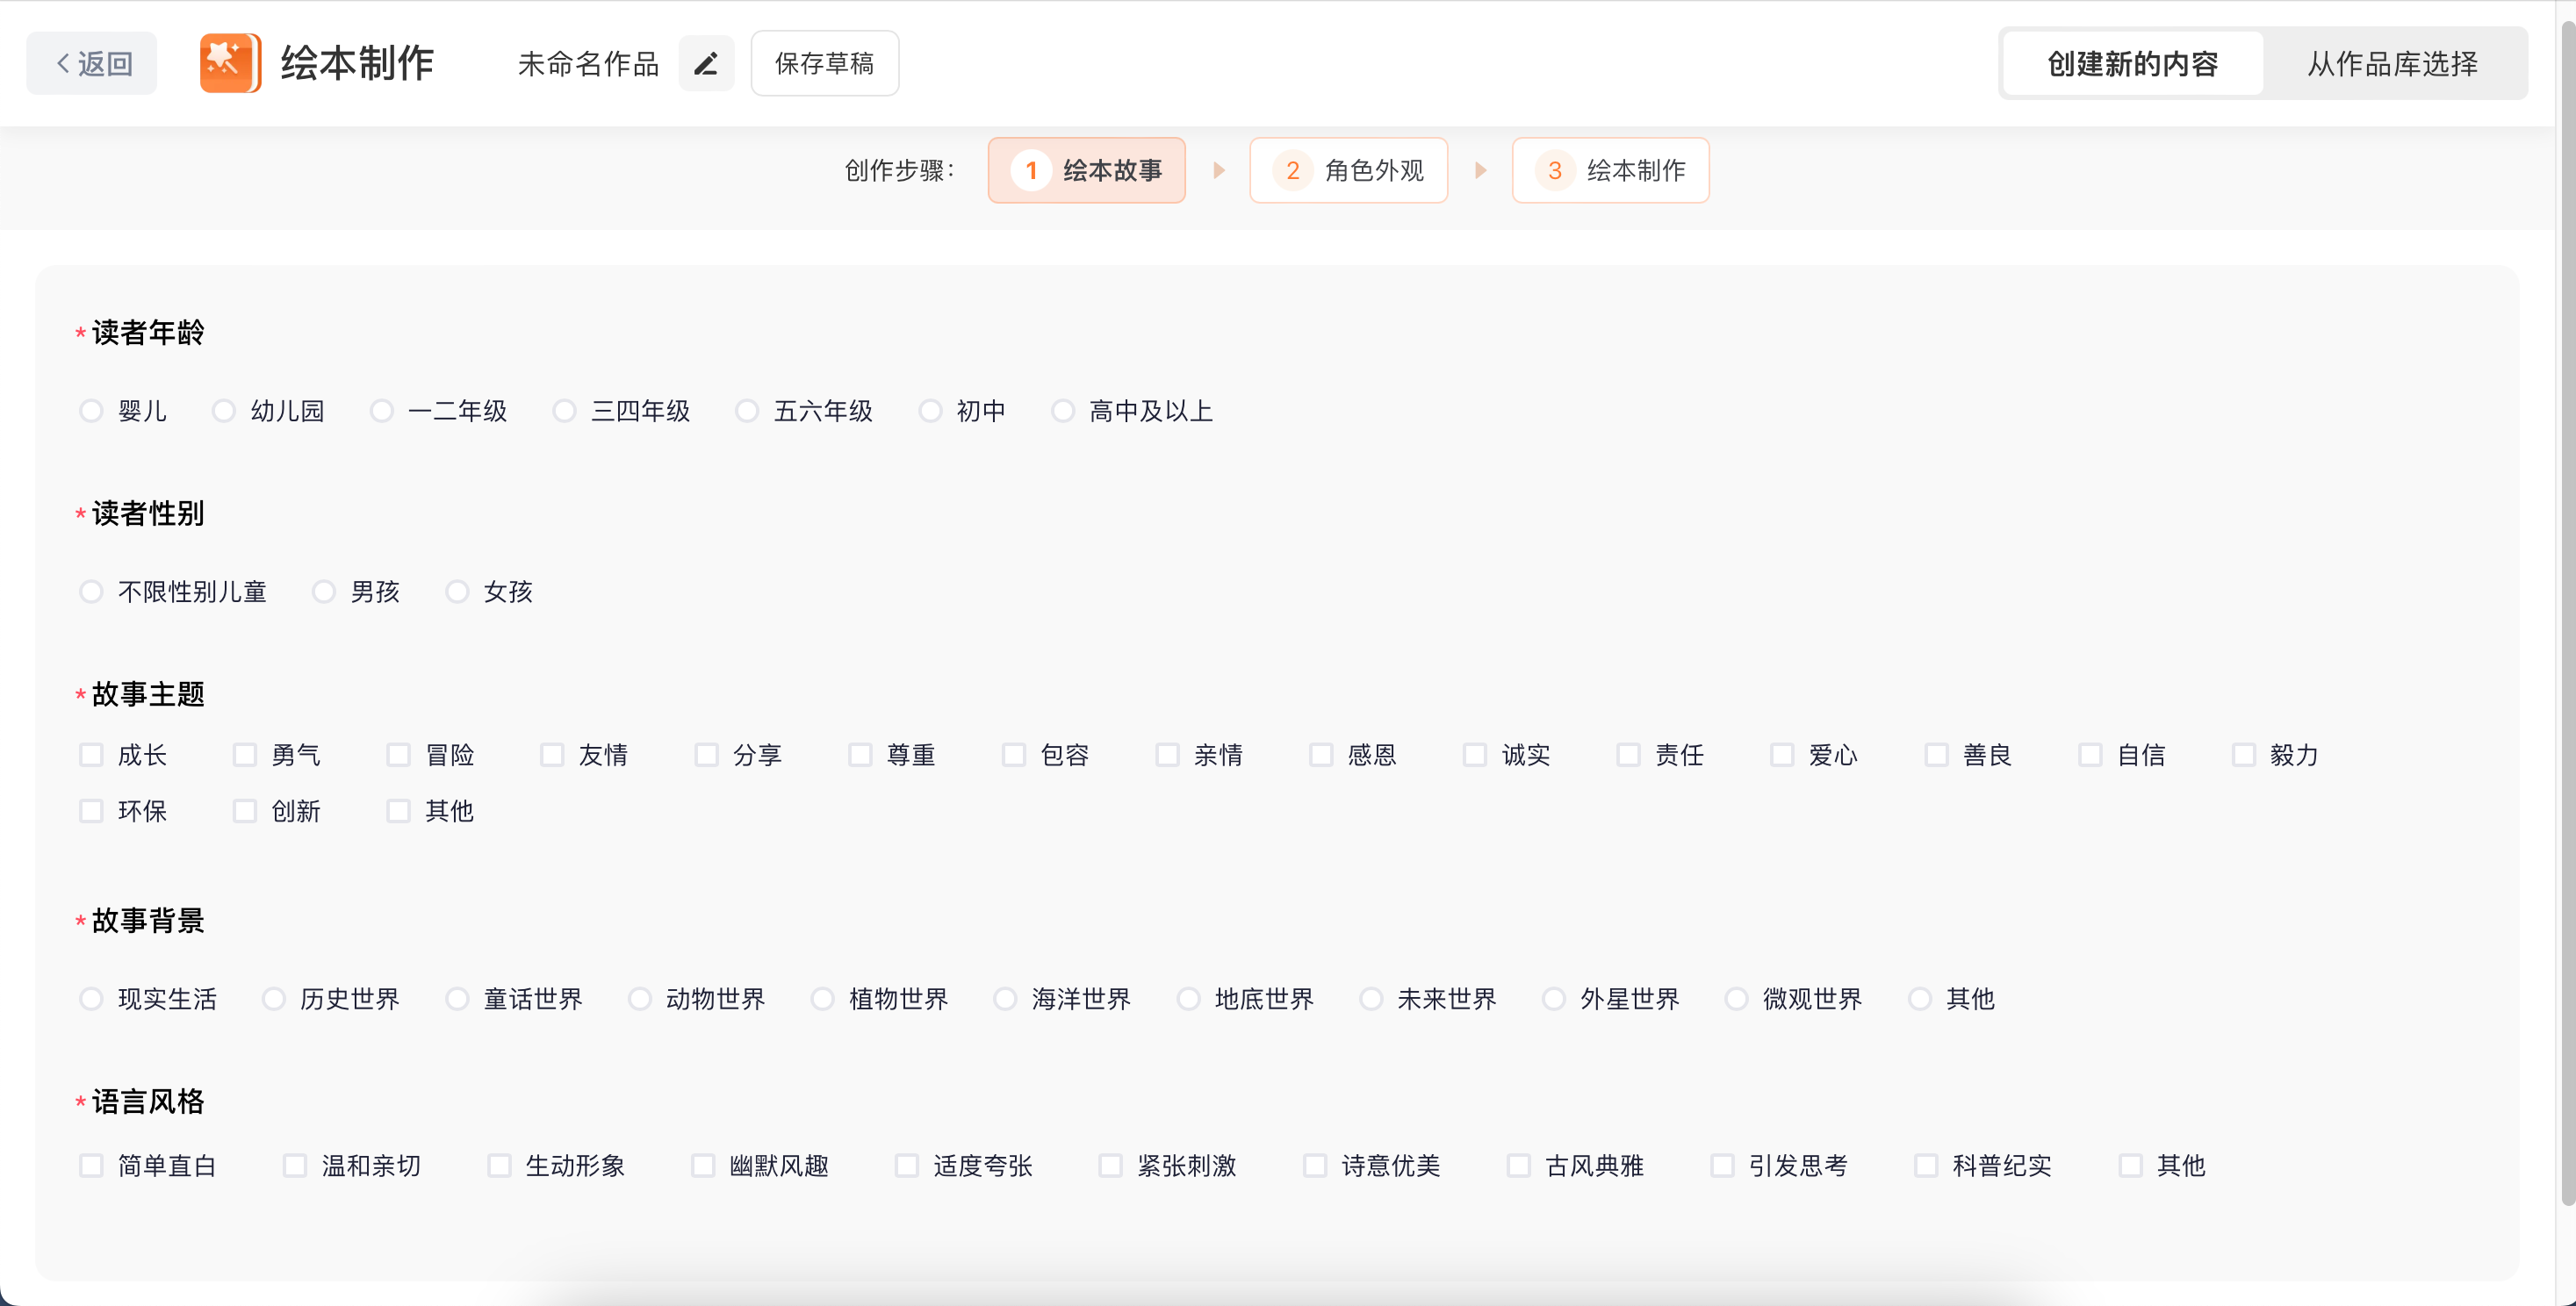2576x1306 pixels.
Task: Check the 环保 story theme
Action: [x=91, y=811]
